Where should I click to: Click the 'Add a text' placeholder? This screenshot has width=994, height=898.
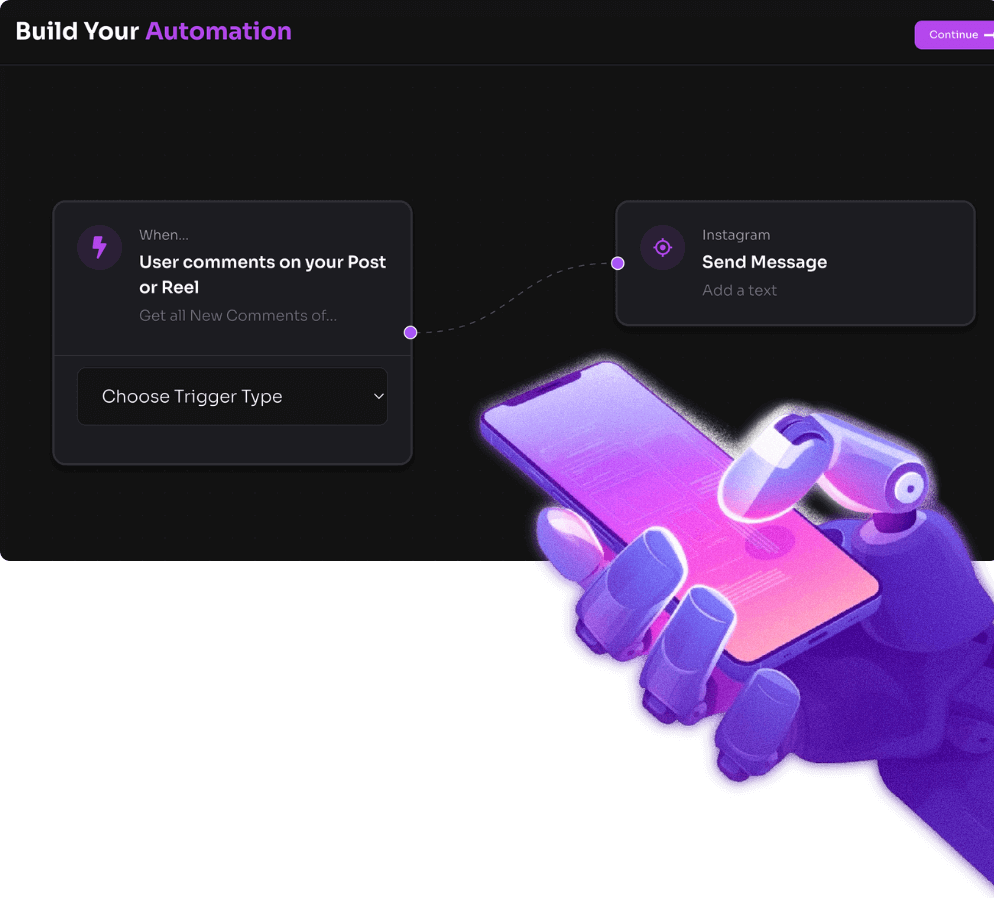739,290
